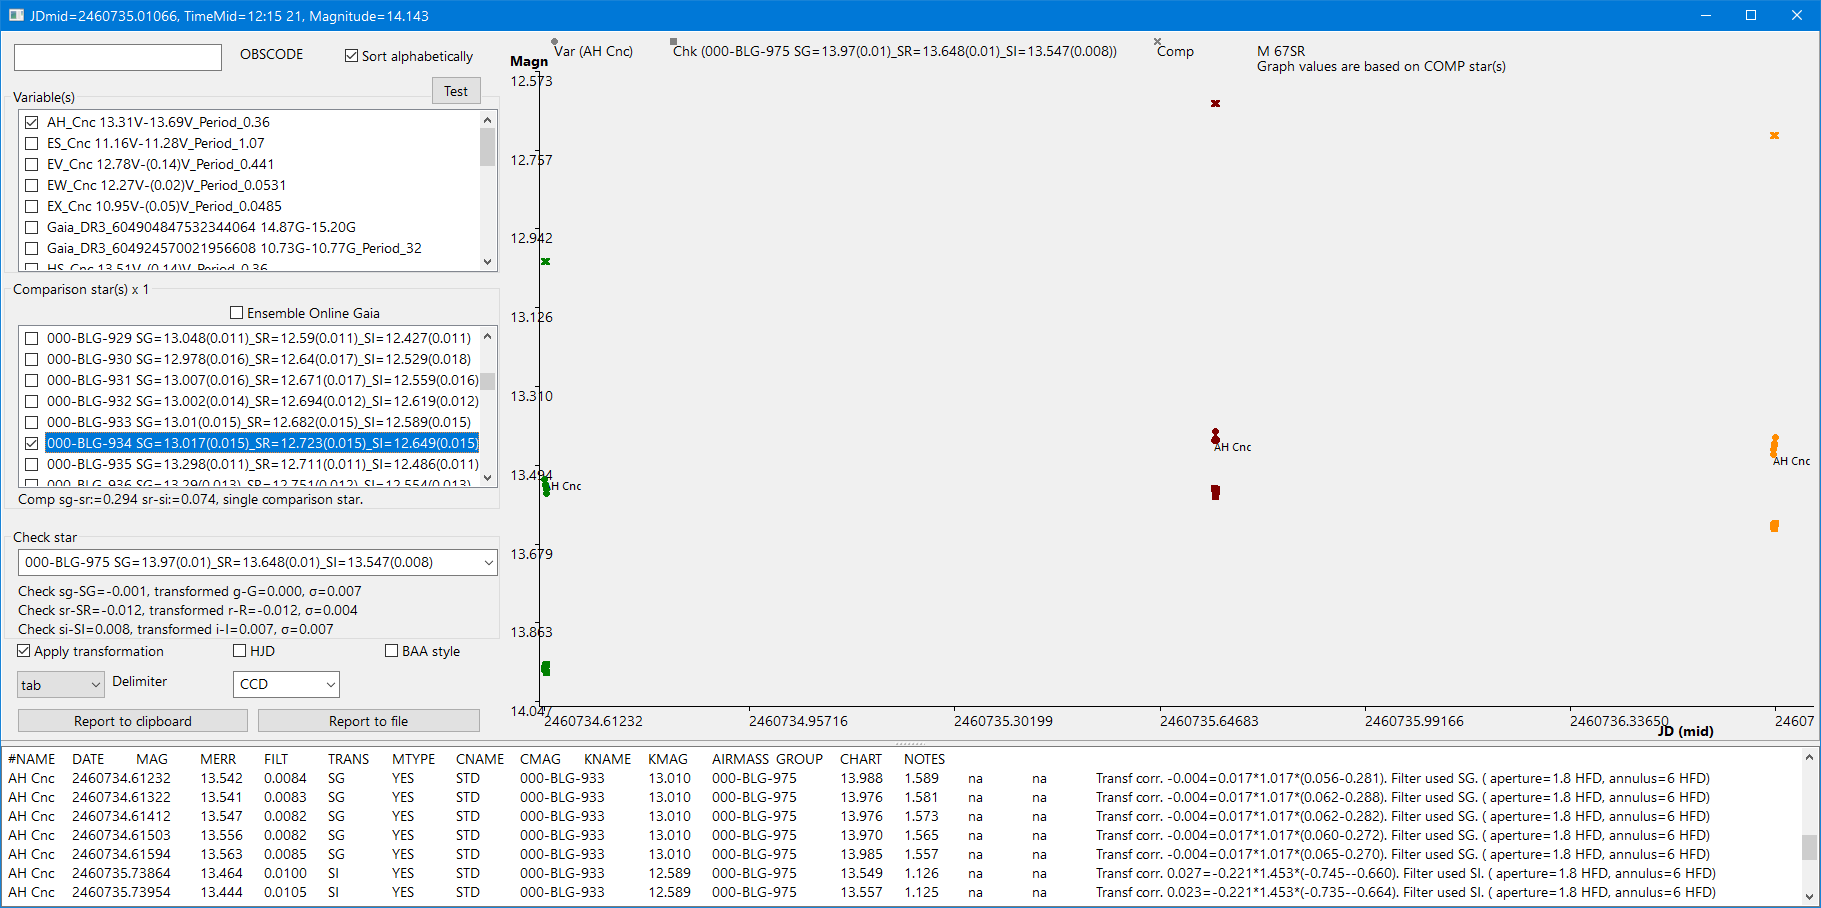Image resolution: width=1821 pixels, height=908 pixels.
Task: Enable the Ensemble Online Gaia checkbox
Action: [237, 313]
